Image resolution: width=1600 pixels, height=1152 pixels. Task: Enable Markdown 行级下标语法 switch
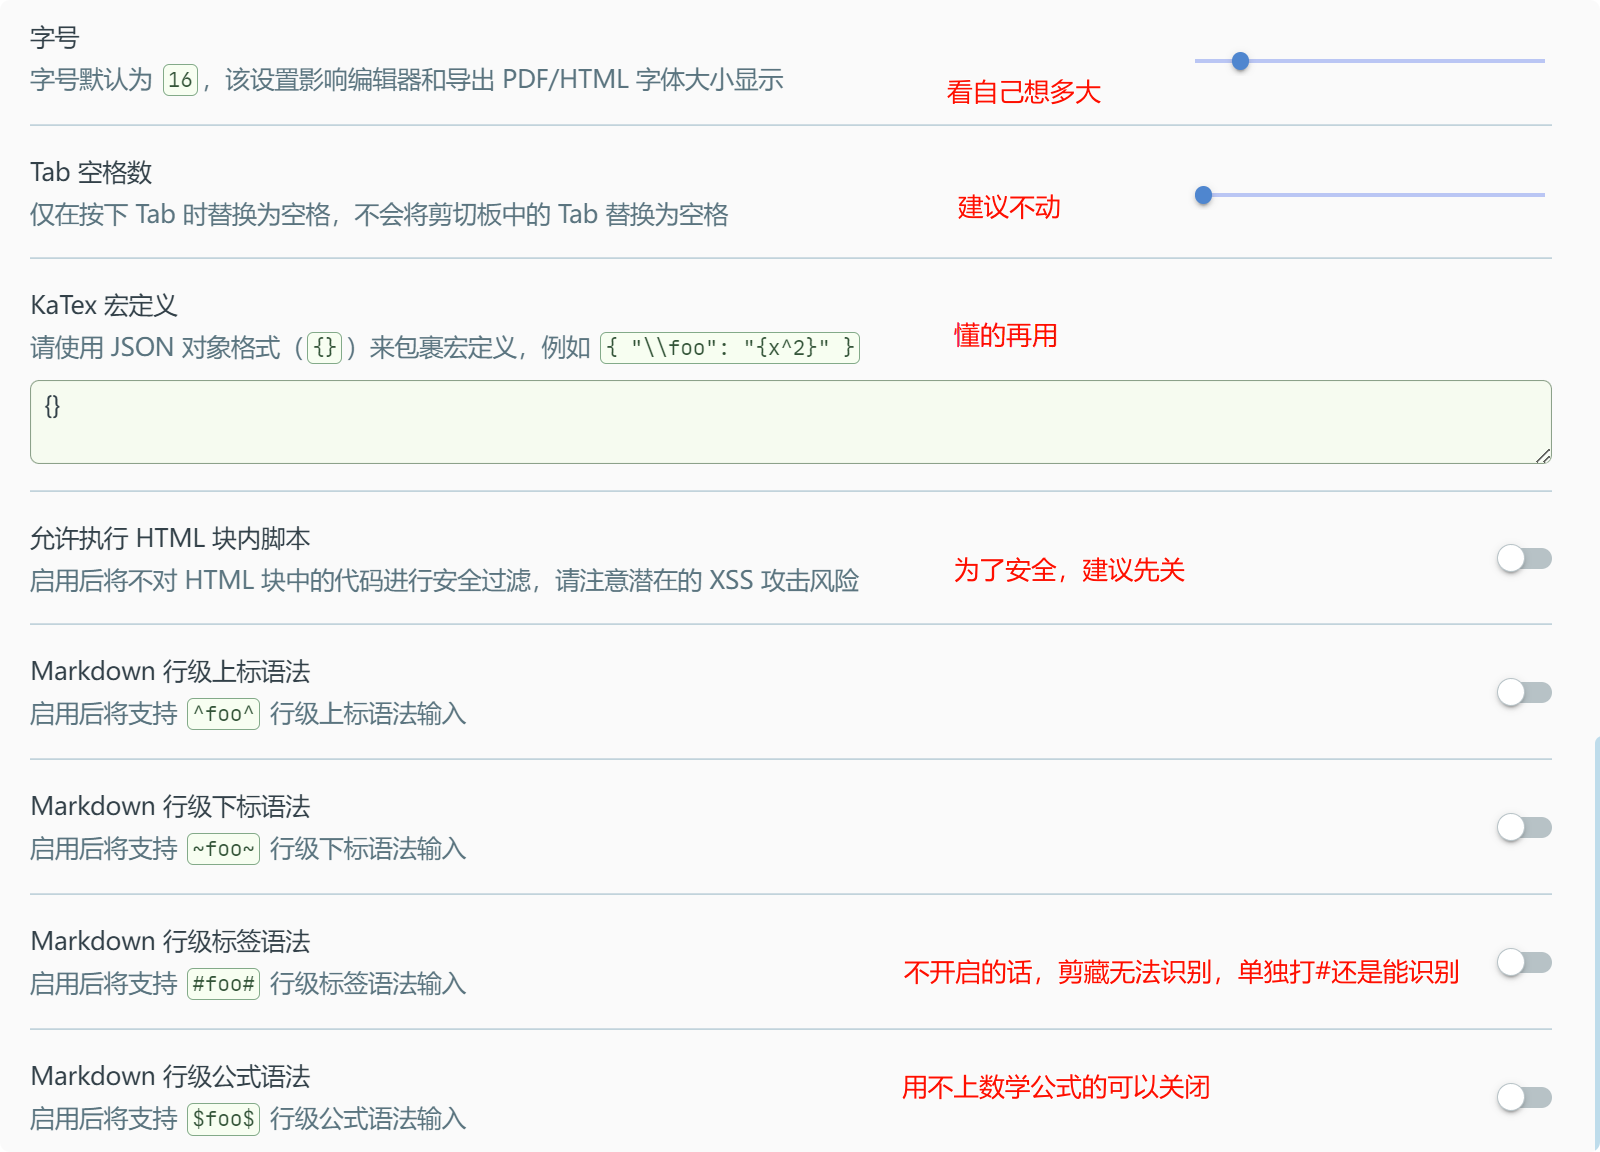coord(1524,827)
